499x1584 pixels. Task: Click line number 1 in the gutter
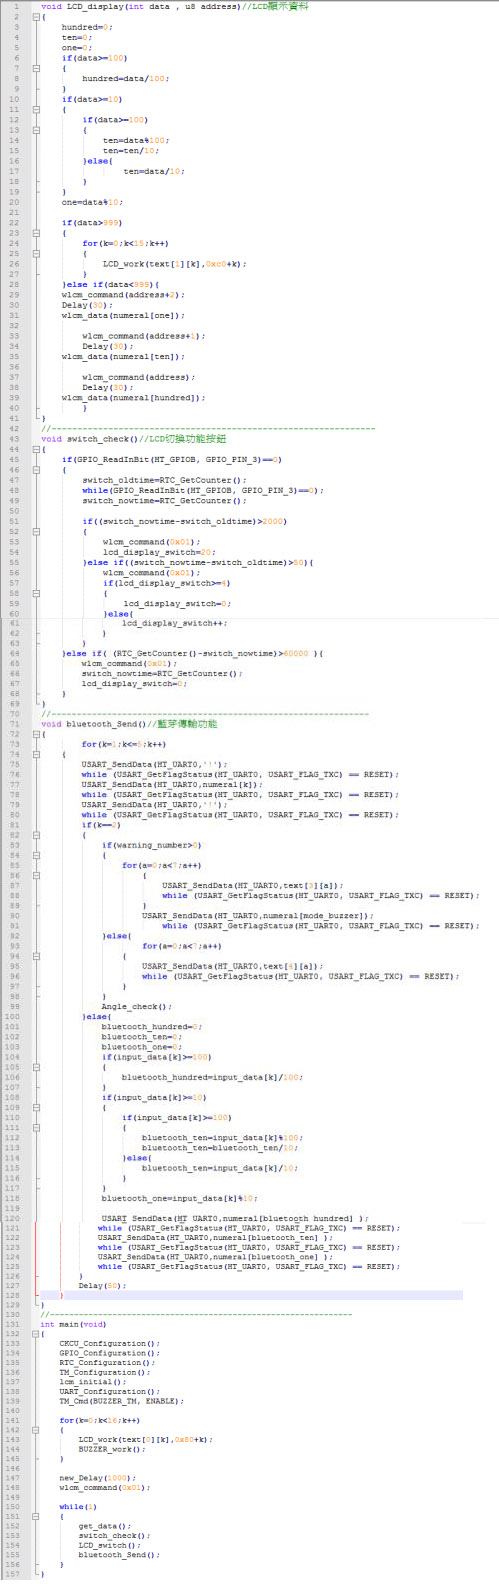tap(16, 7)
